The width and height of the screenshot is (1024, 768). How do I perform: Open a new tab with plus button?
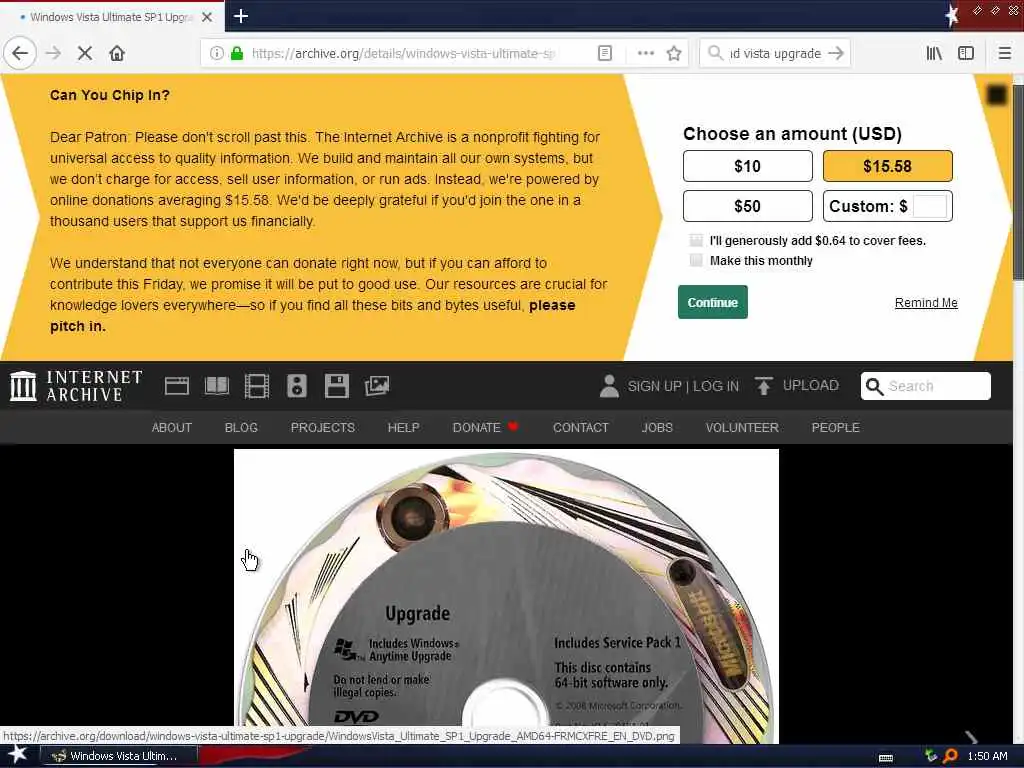(x=241, y=16)
